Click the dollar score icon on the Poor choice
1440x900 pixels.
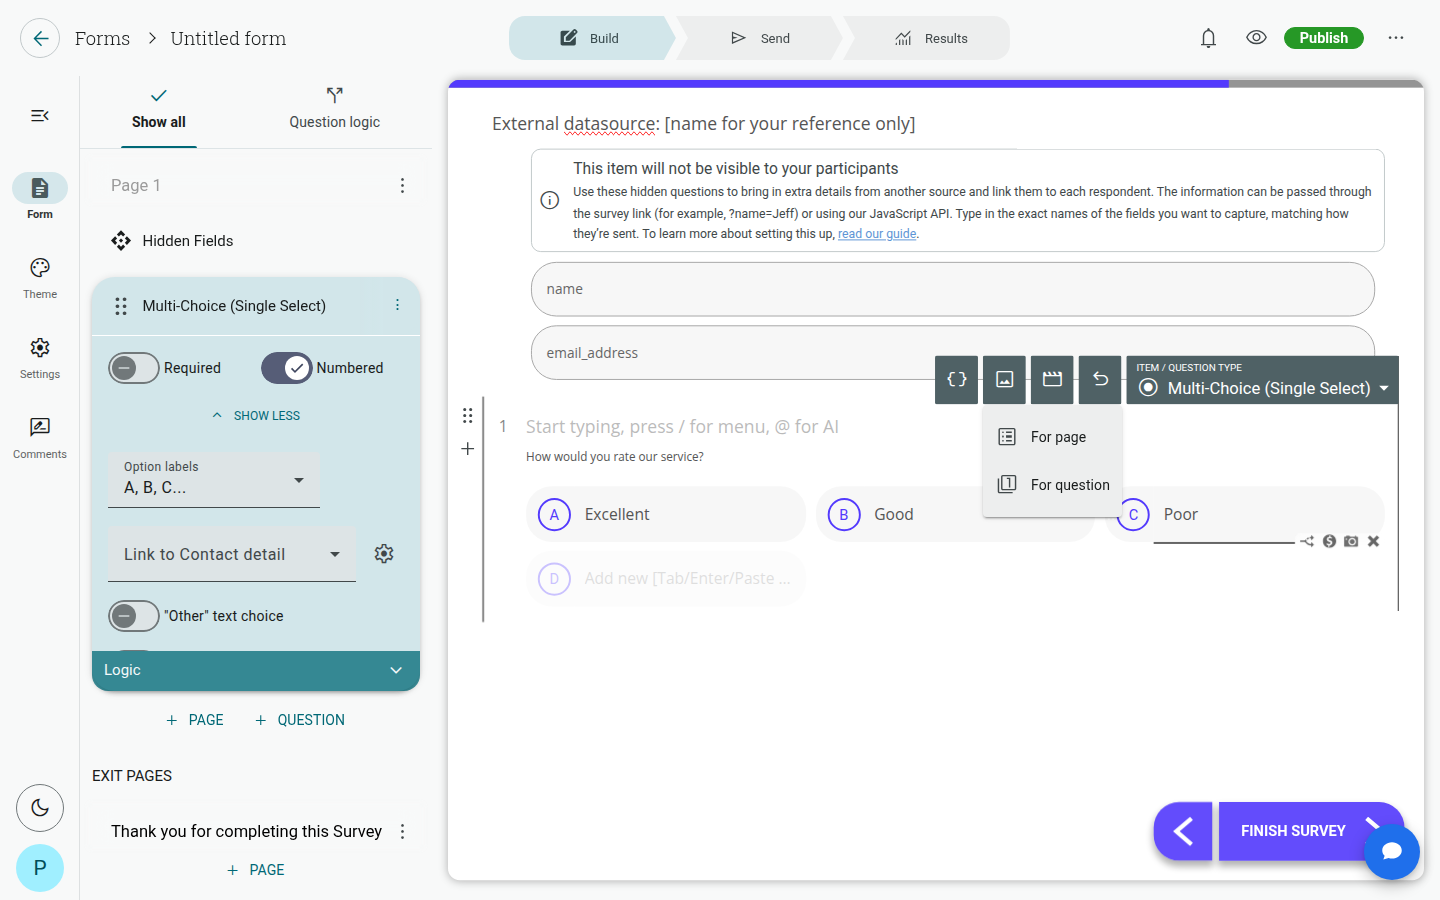click(1329, 541)
